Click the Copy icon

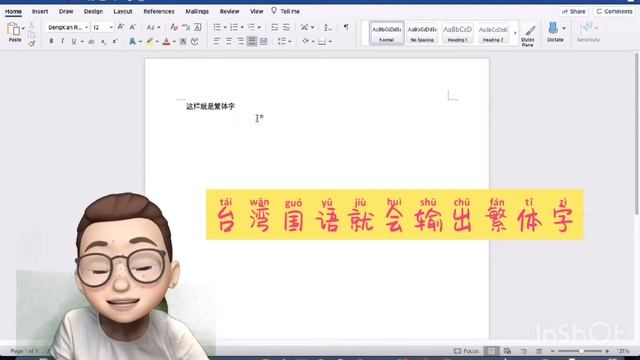31,34
